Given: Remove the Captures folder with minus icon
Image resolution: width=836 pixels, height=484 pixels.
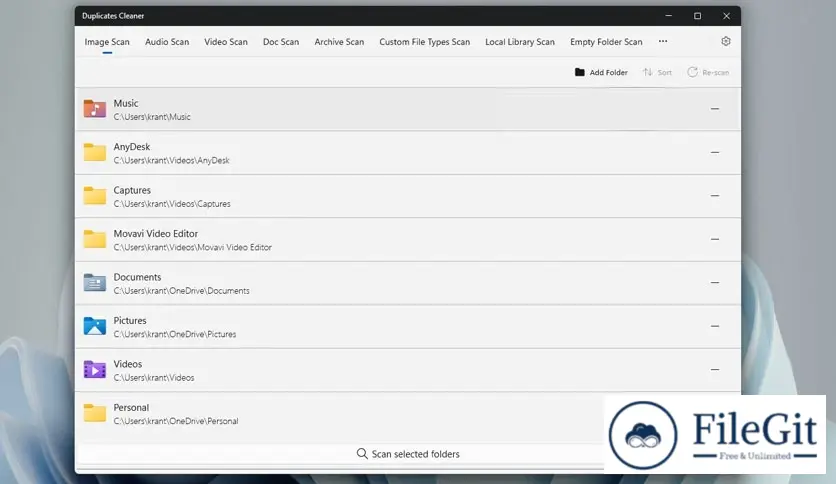Looking at the screenshot, I should click(715, 196).
